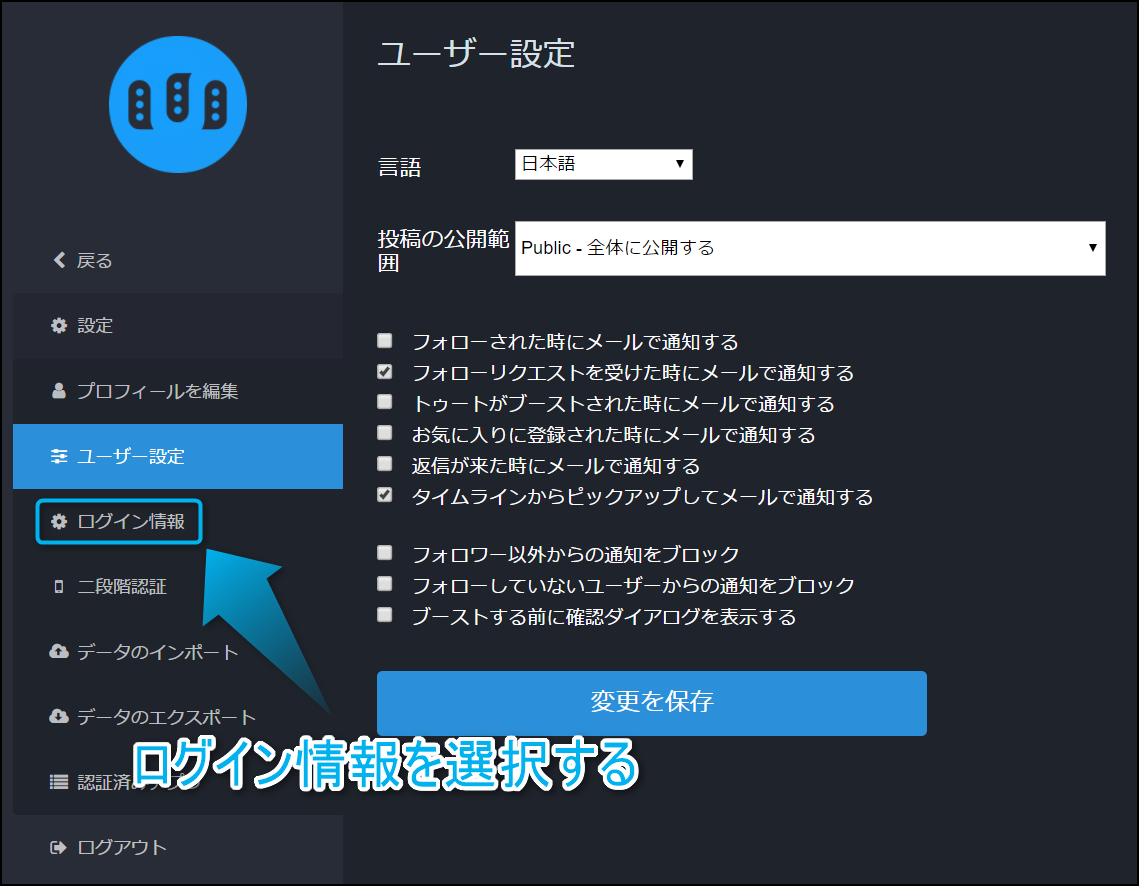Go to the 二段階認証 settings page
This screenshot has width=1139, height=886.
point(122,587)
